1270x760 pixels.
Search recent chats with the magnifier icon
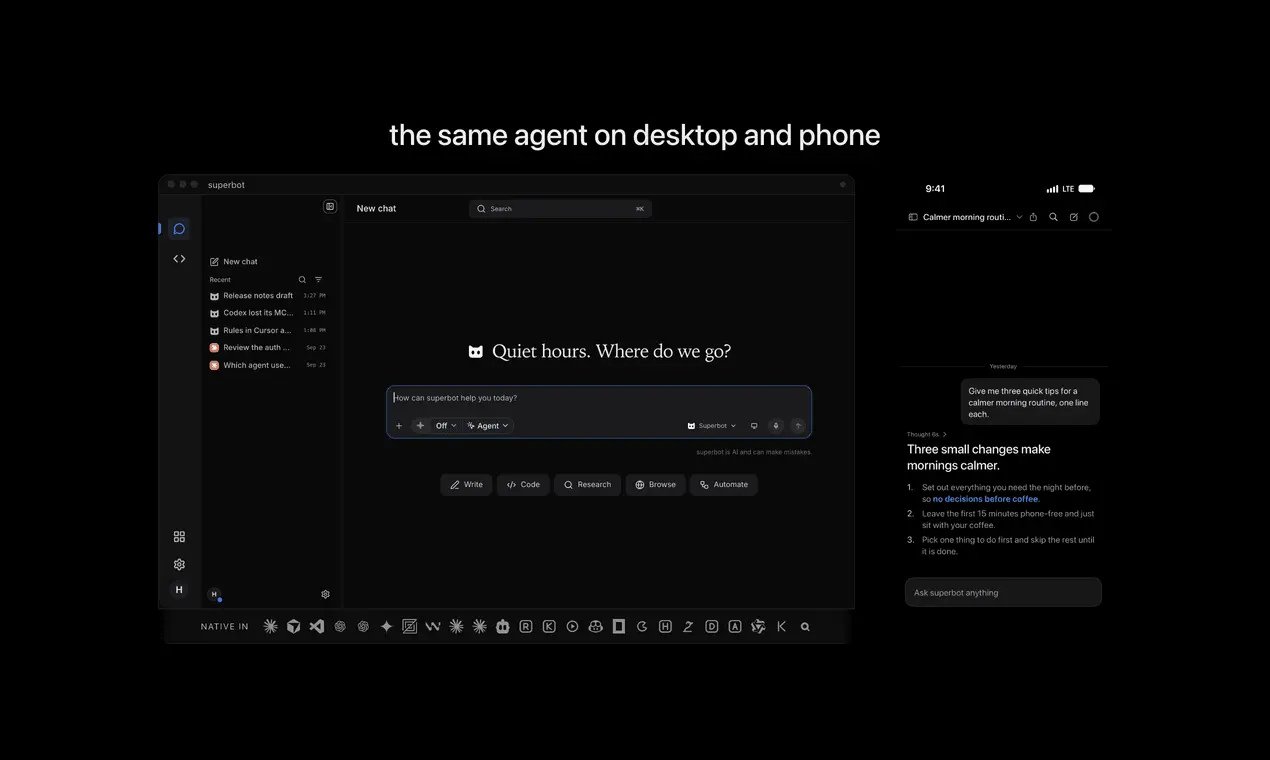coord(302,280)
